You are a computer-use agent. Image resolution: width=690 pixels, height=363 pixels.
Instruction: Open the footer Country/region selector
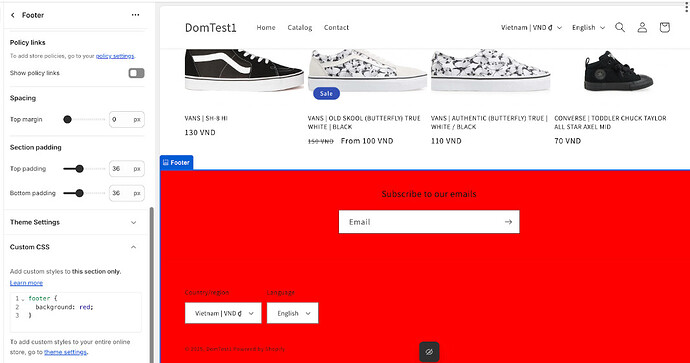tap(223, 313)
